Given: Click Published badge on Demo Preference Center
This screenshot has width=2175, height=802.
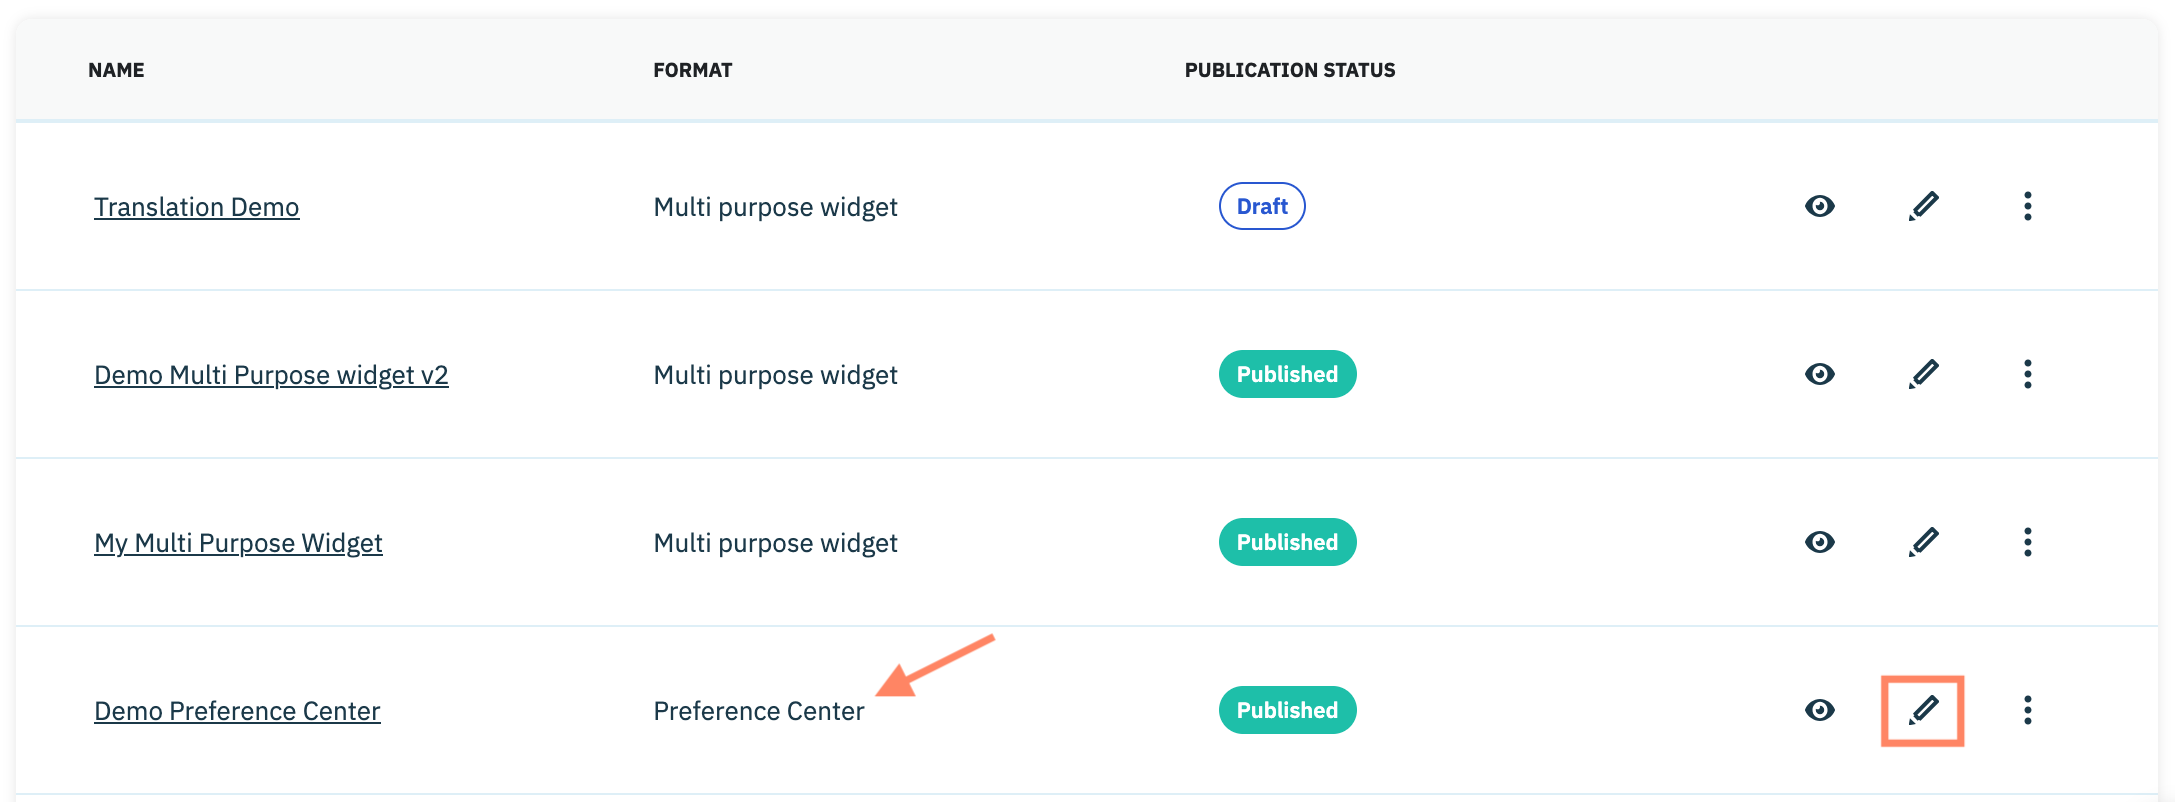Looking at the screenshot, I should (1287, 710).
